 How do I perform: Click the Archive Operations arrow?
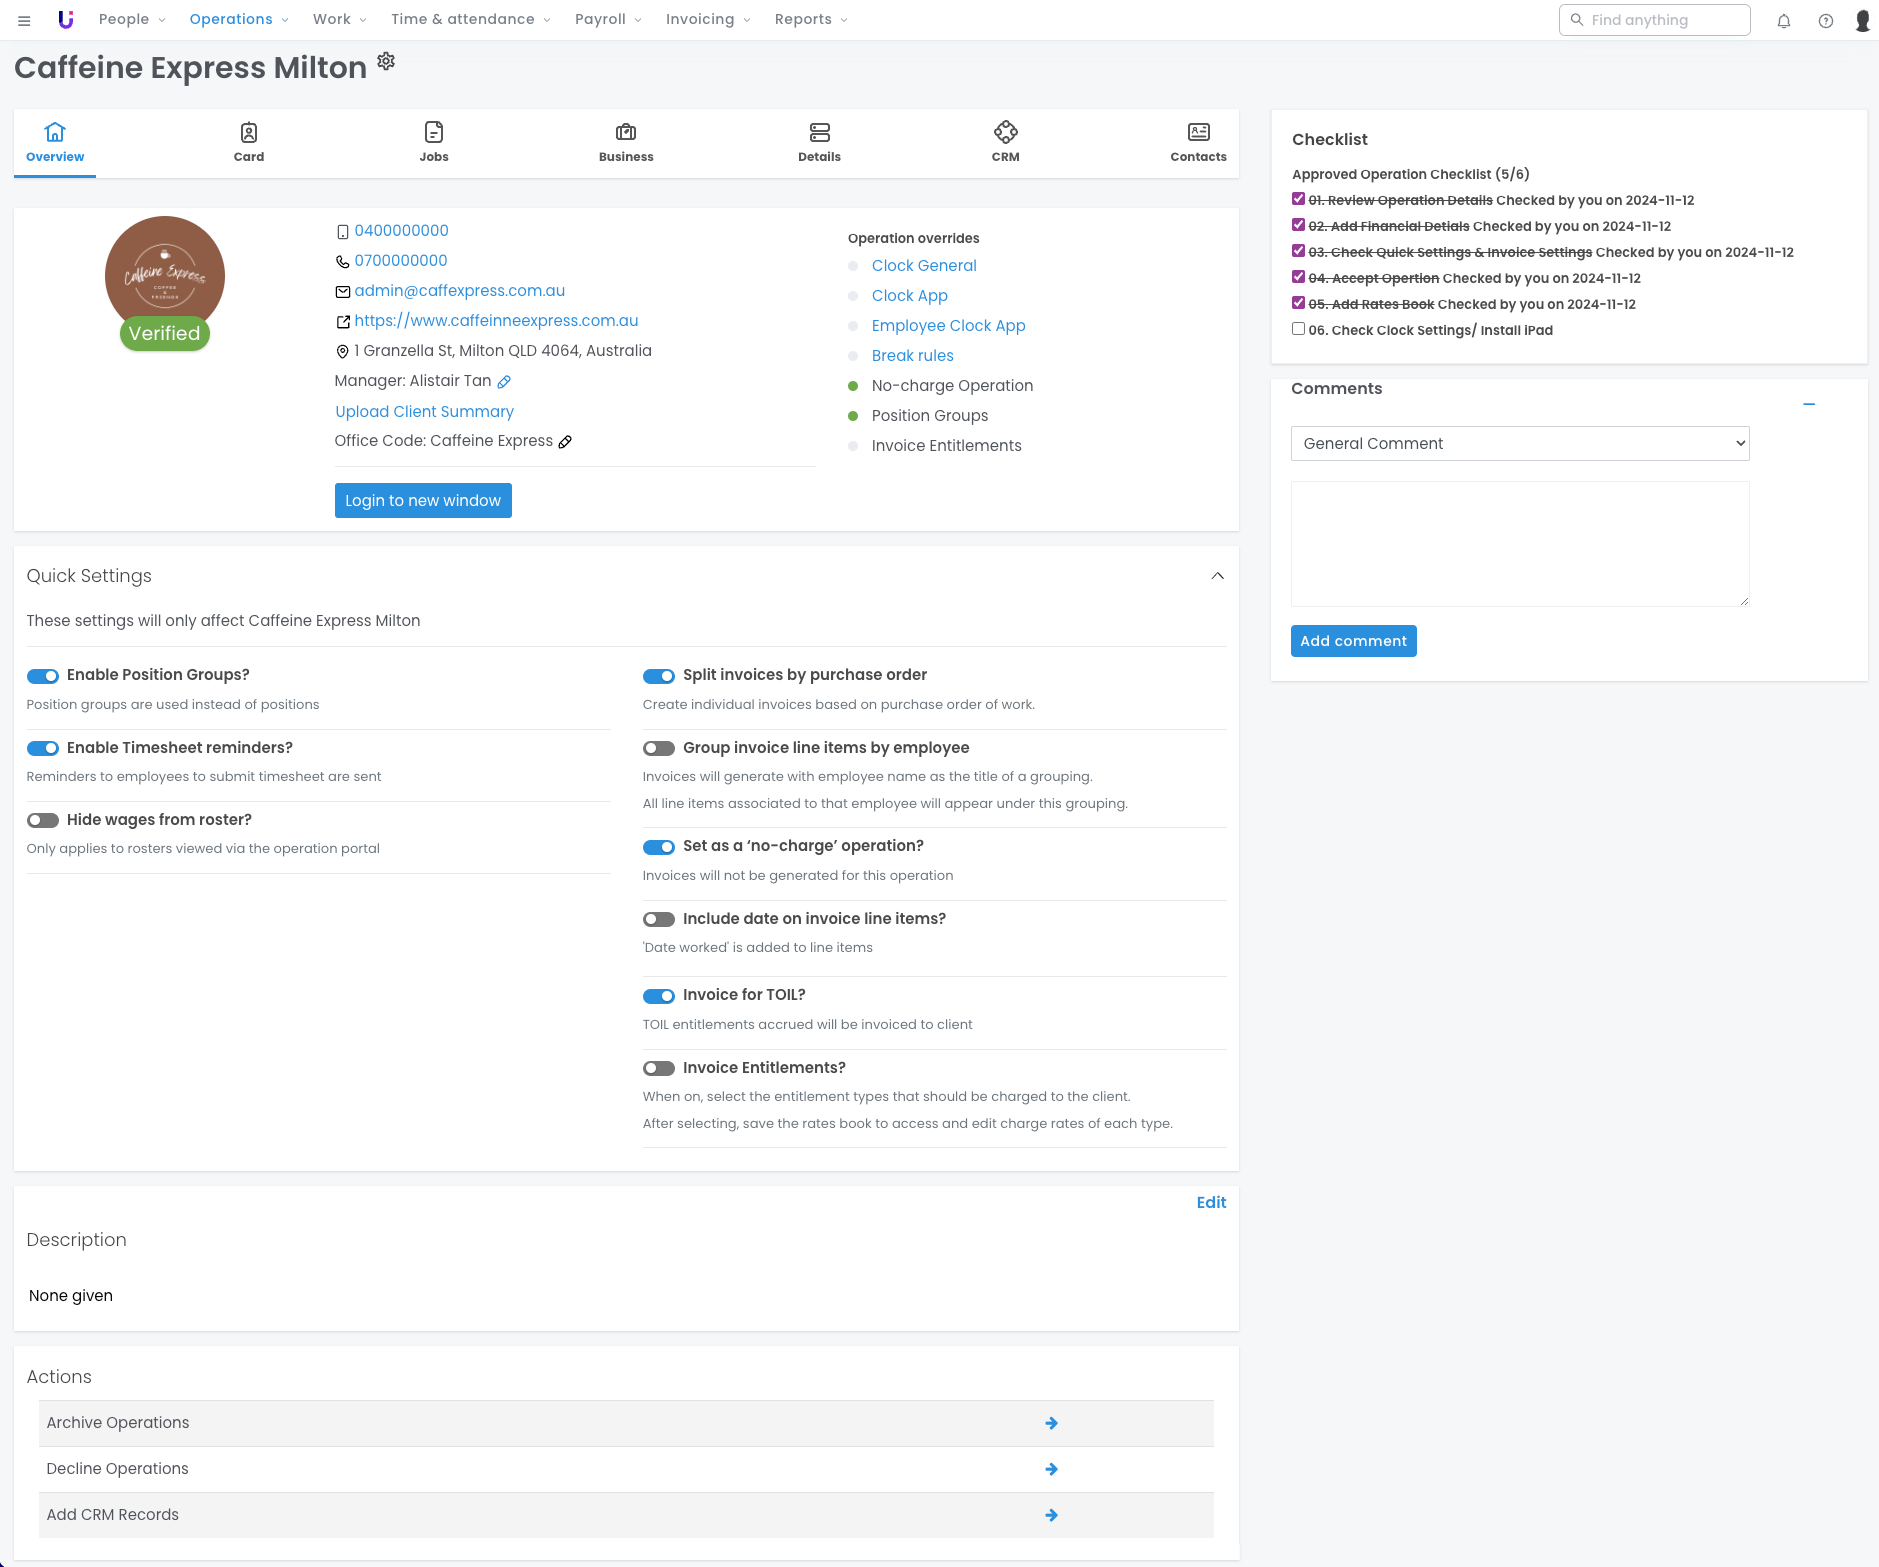coord(1051,1423)
